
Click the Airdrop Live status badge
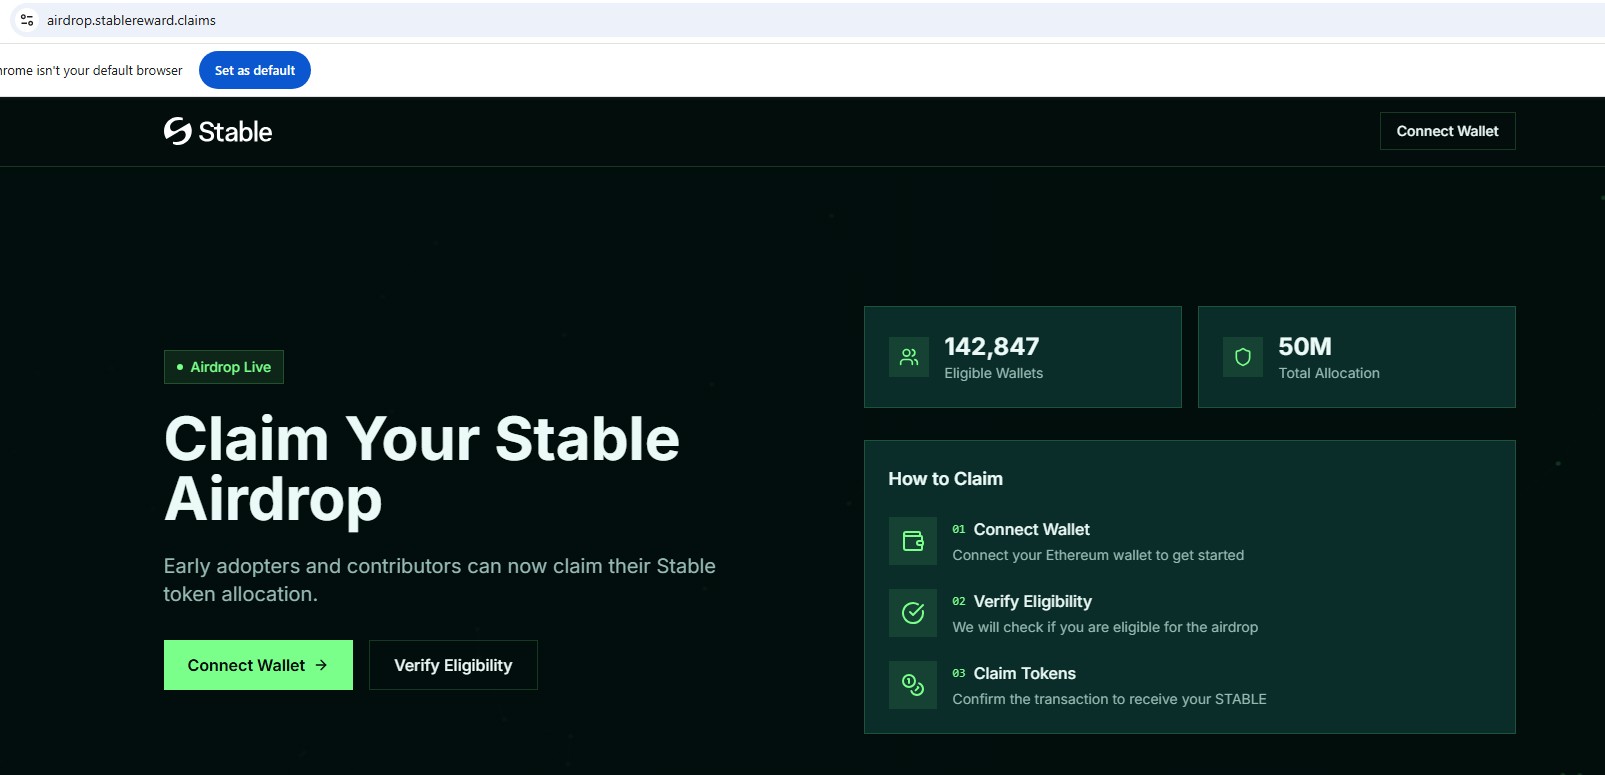(224, 367)
